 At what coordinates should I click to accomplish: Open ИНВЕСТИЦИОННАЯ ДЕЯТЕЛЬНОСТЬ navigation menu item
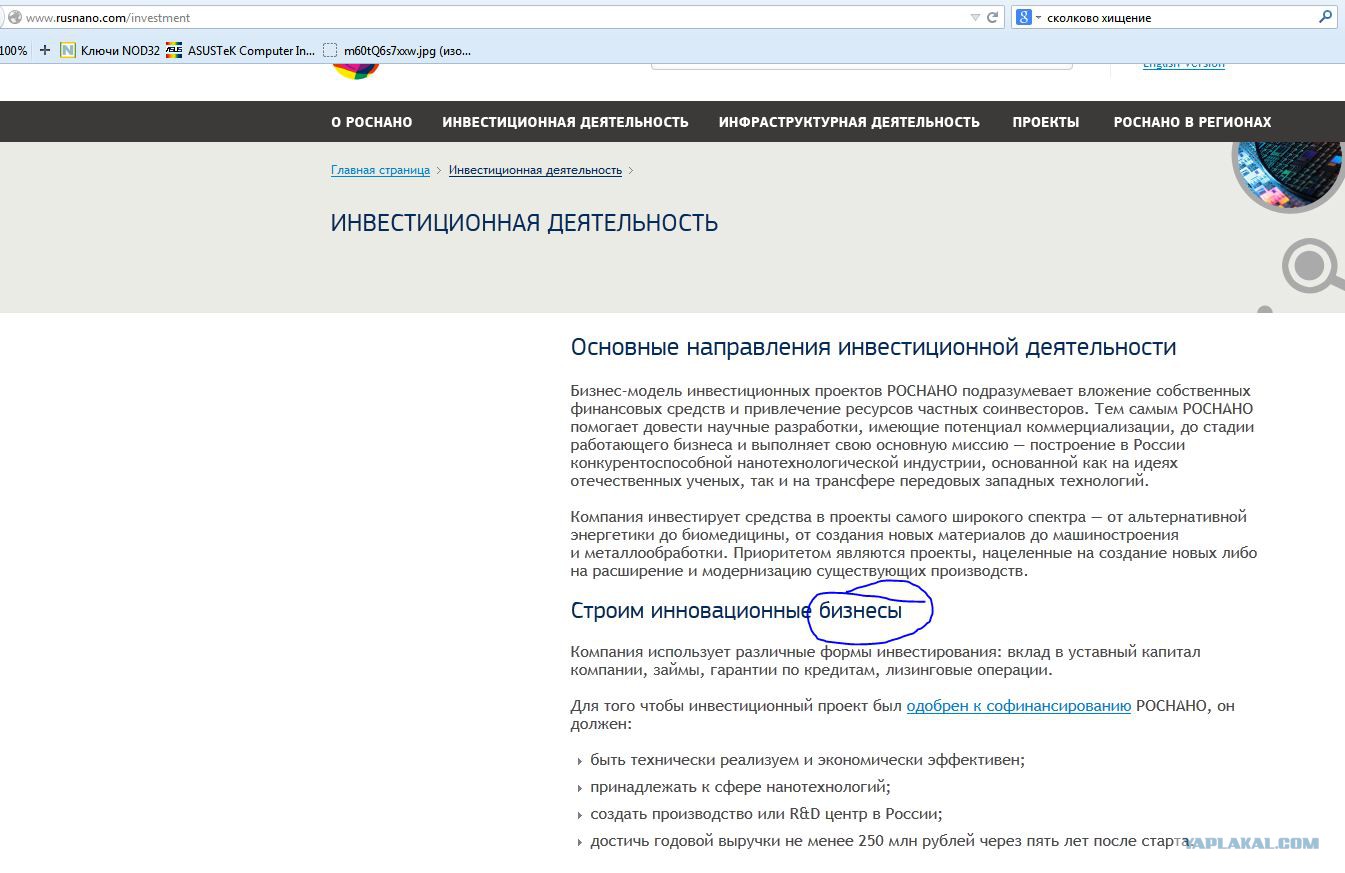[x=565, y=122]
